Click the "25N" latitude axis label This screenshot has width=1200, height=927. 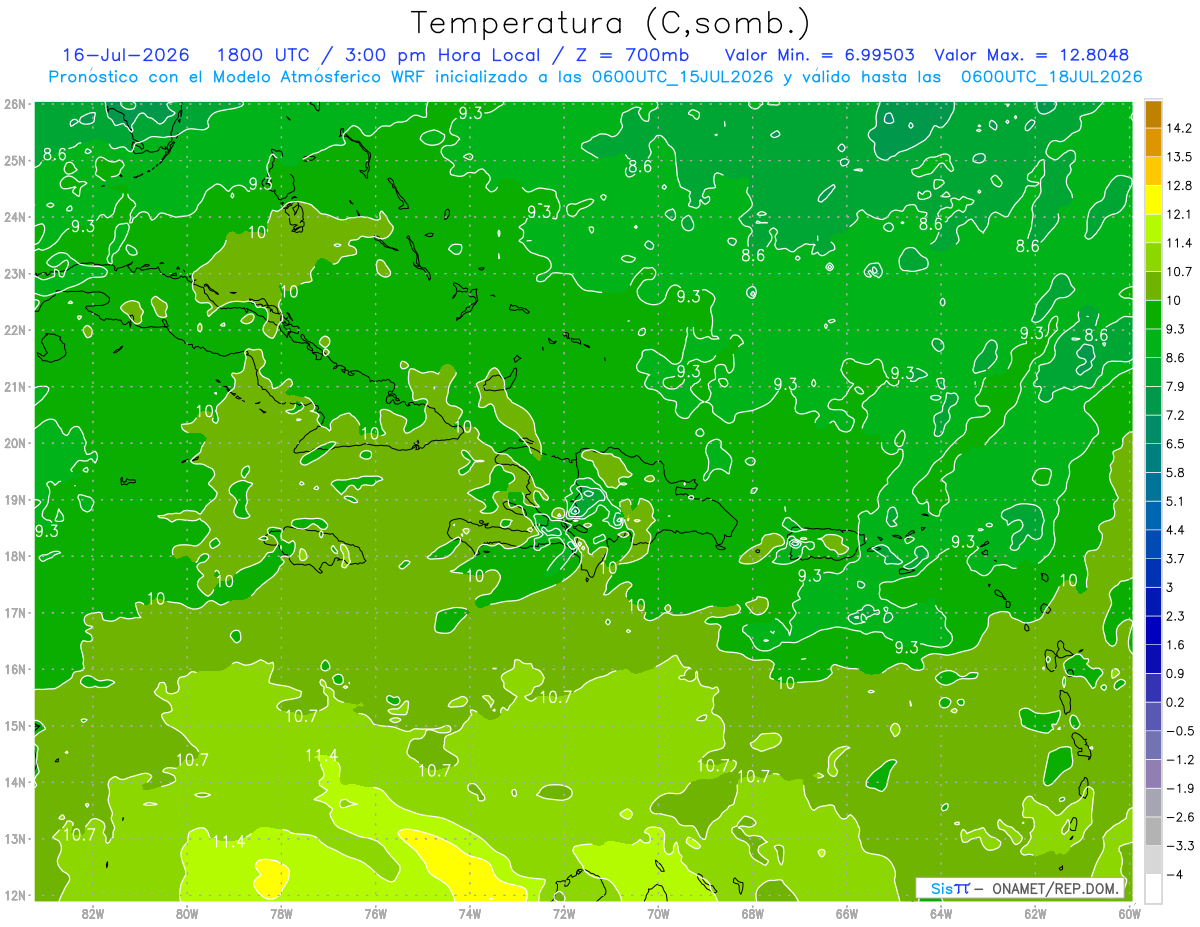coord(14,160)
